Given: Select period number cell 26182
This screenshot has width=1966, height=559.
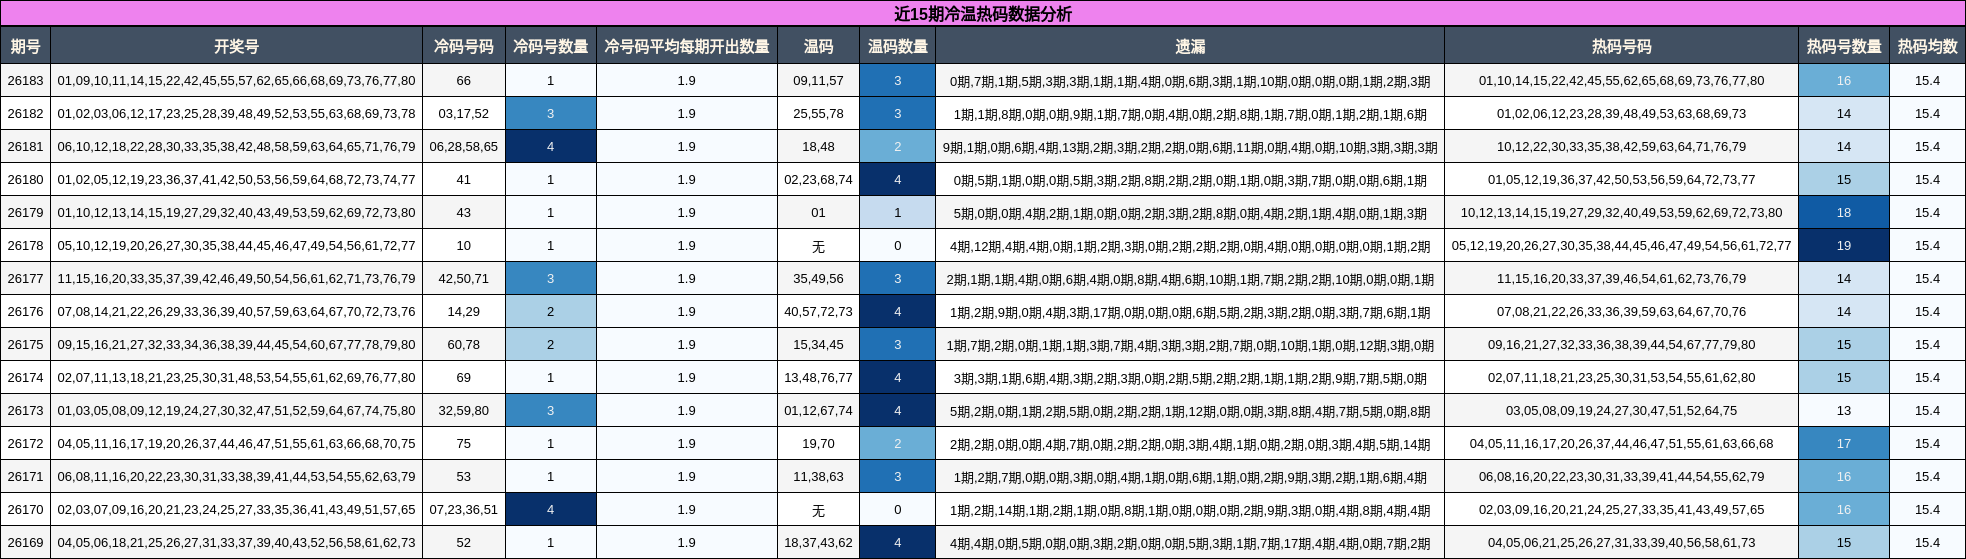Looking at the screenshot, I should [x=25, y=114].
